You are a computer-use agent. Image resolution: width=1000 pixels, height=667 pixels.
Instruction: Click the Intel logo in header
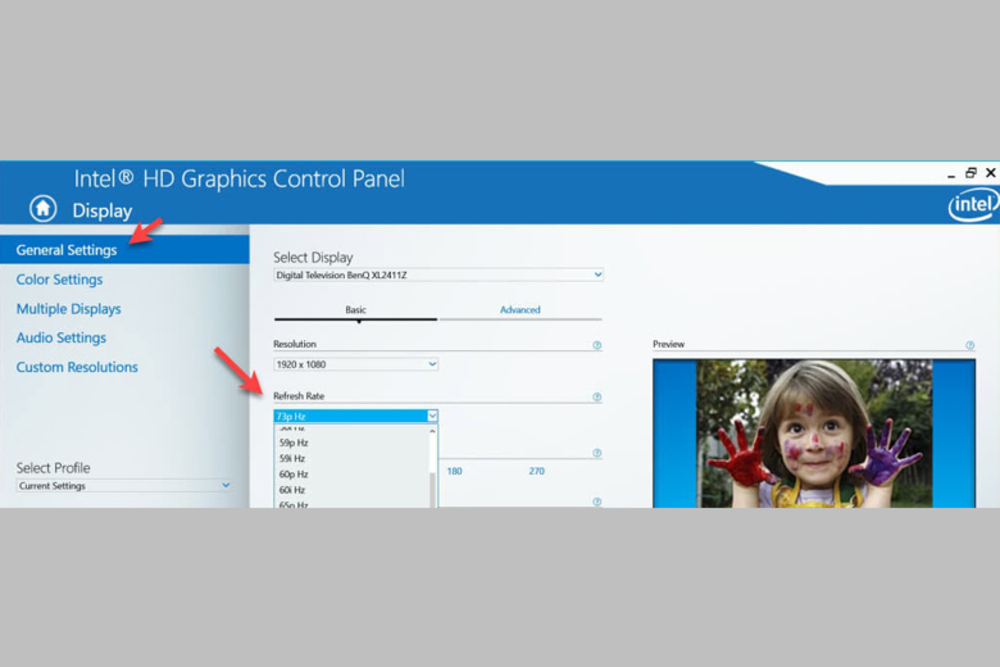tap(972, 206)
